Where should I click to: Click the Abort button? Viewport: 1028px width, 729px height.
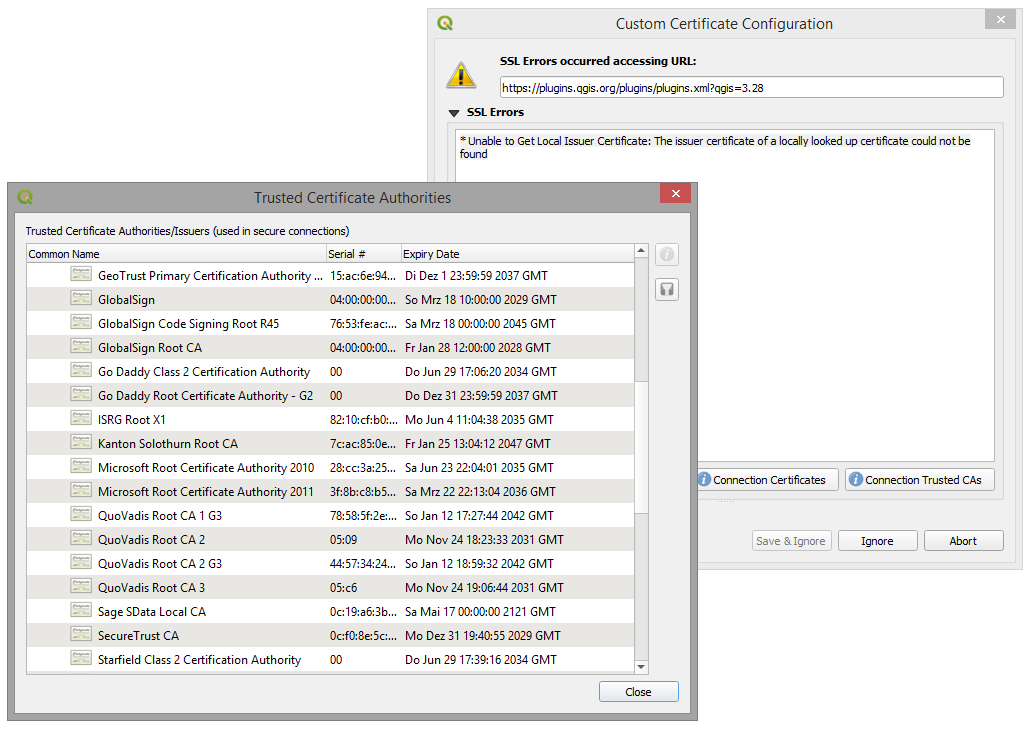[x=962, y=540]
